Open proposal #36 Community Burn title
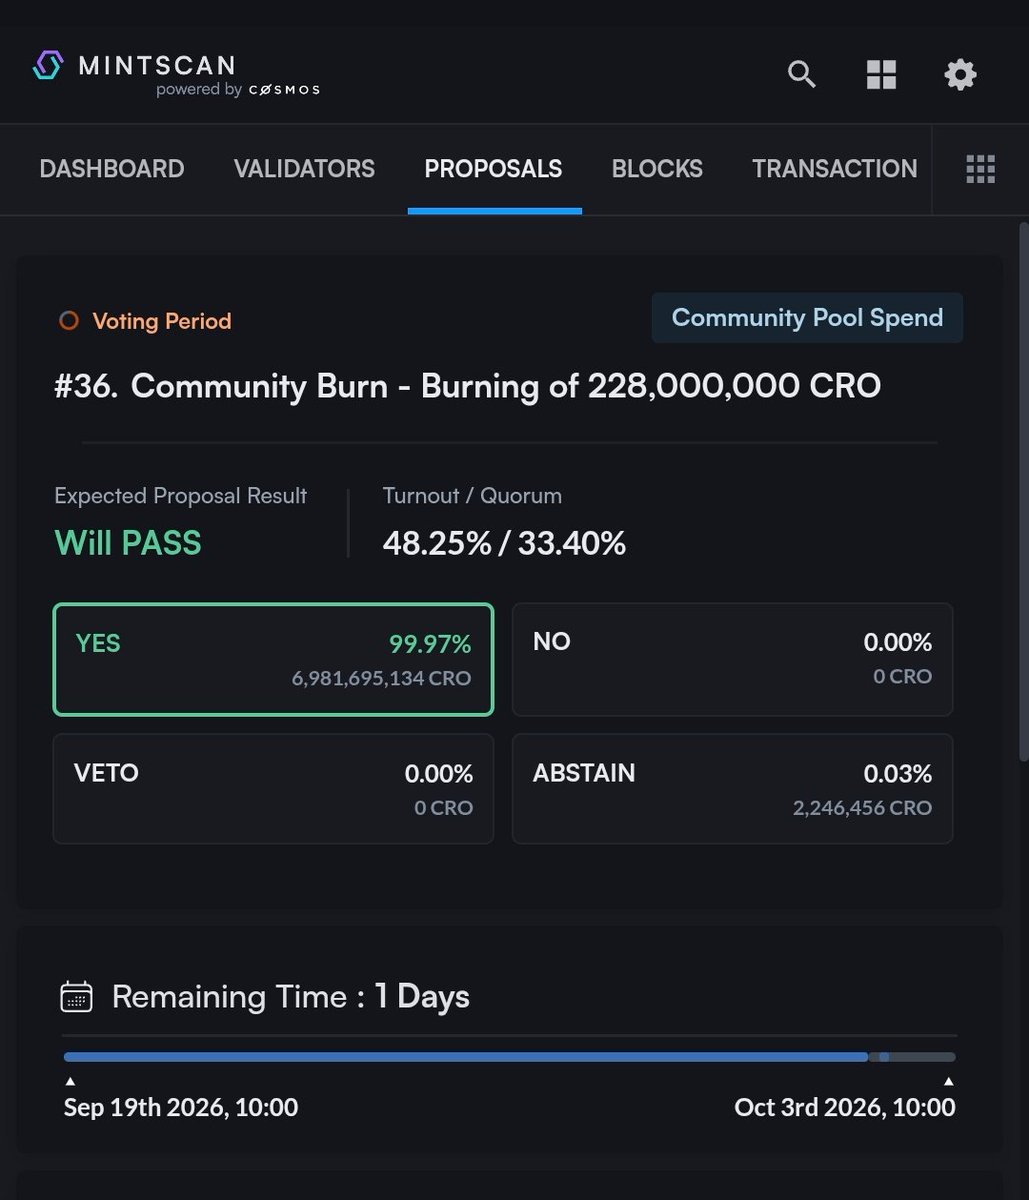1029x1200 pixels. pos(467,386)
